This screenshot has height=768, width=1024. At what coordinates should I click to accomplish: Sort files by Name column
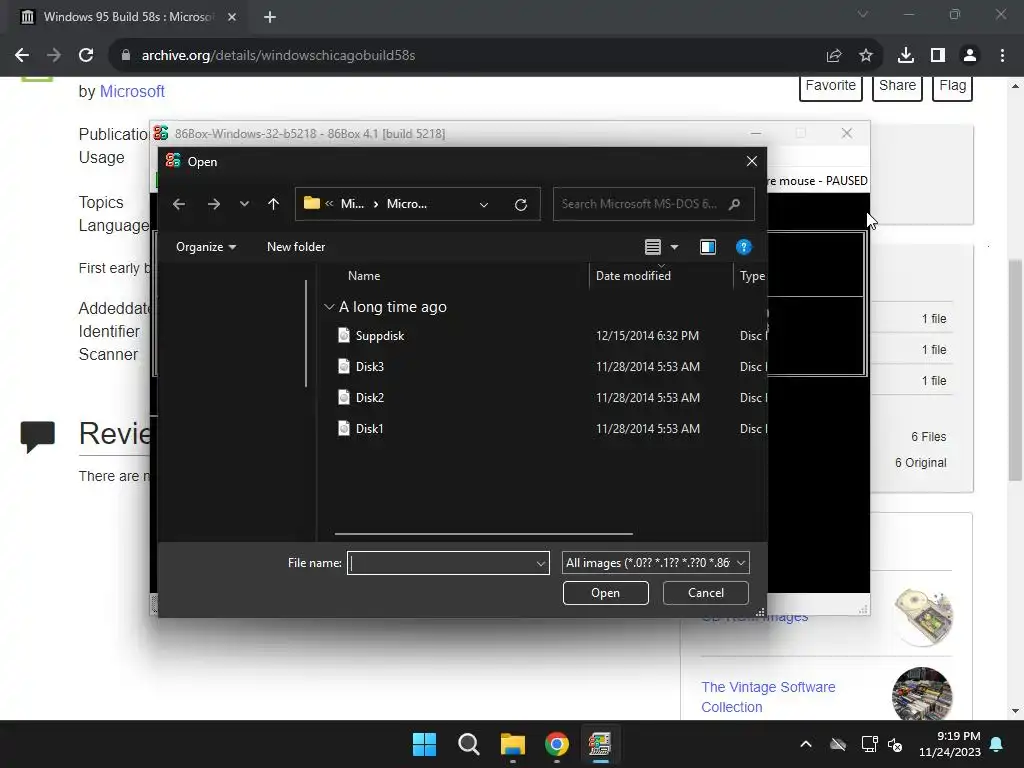(364, 276)
